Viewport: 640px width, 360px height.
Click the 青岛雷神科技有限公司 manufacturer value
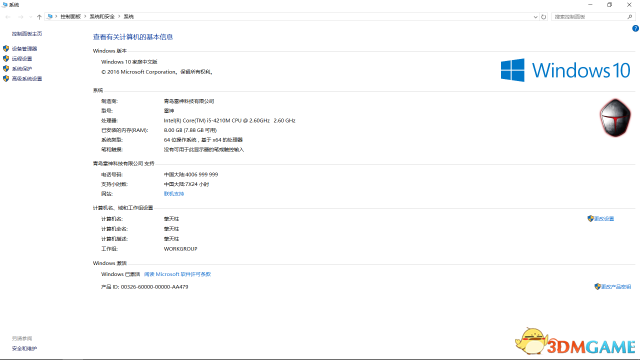click(x=189, y=101)
